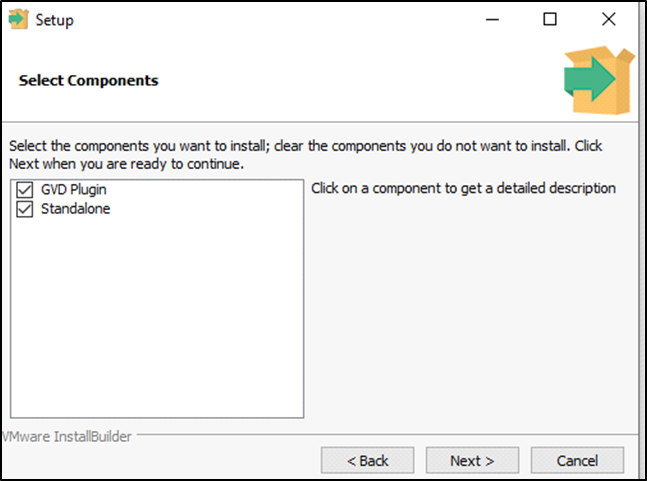Uncheck the Standalone checkbox

click(x=25, y=209)
